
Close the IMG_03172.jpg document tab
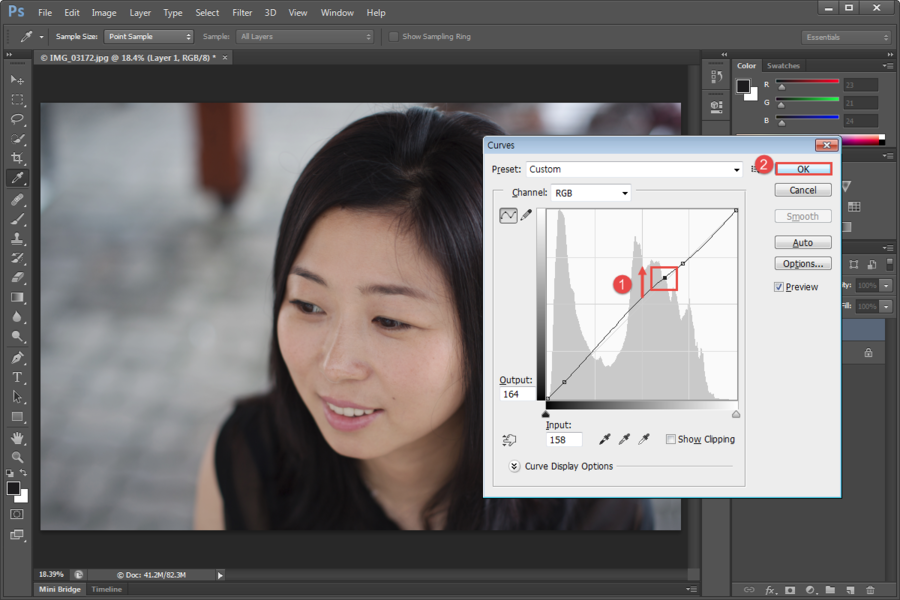225,57
